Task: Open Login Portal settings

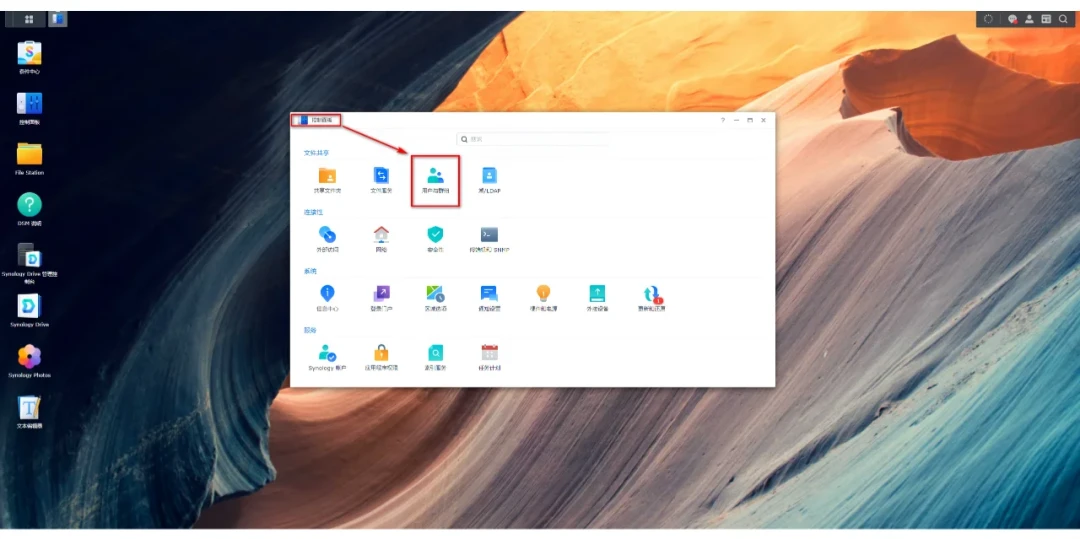Action: 381,299
